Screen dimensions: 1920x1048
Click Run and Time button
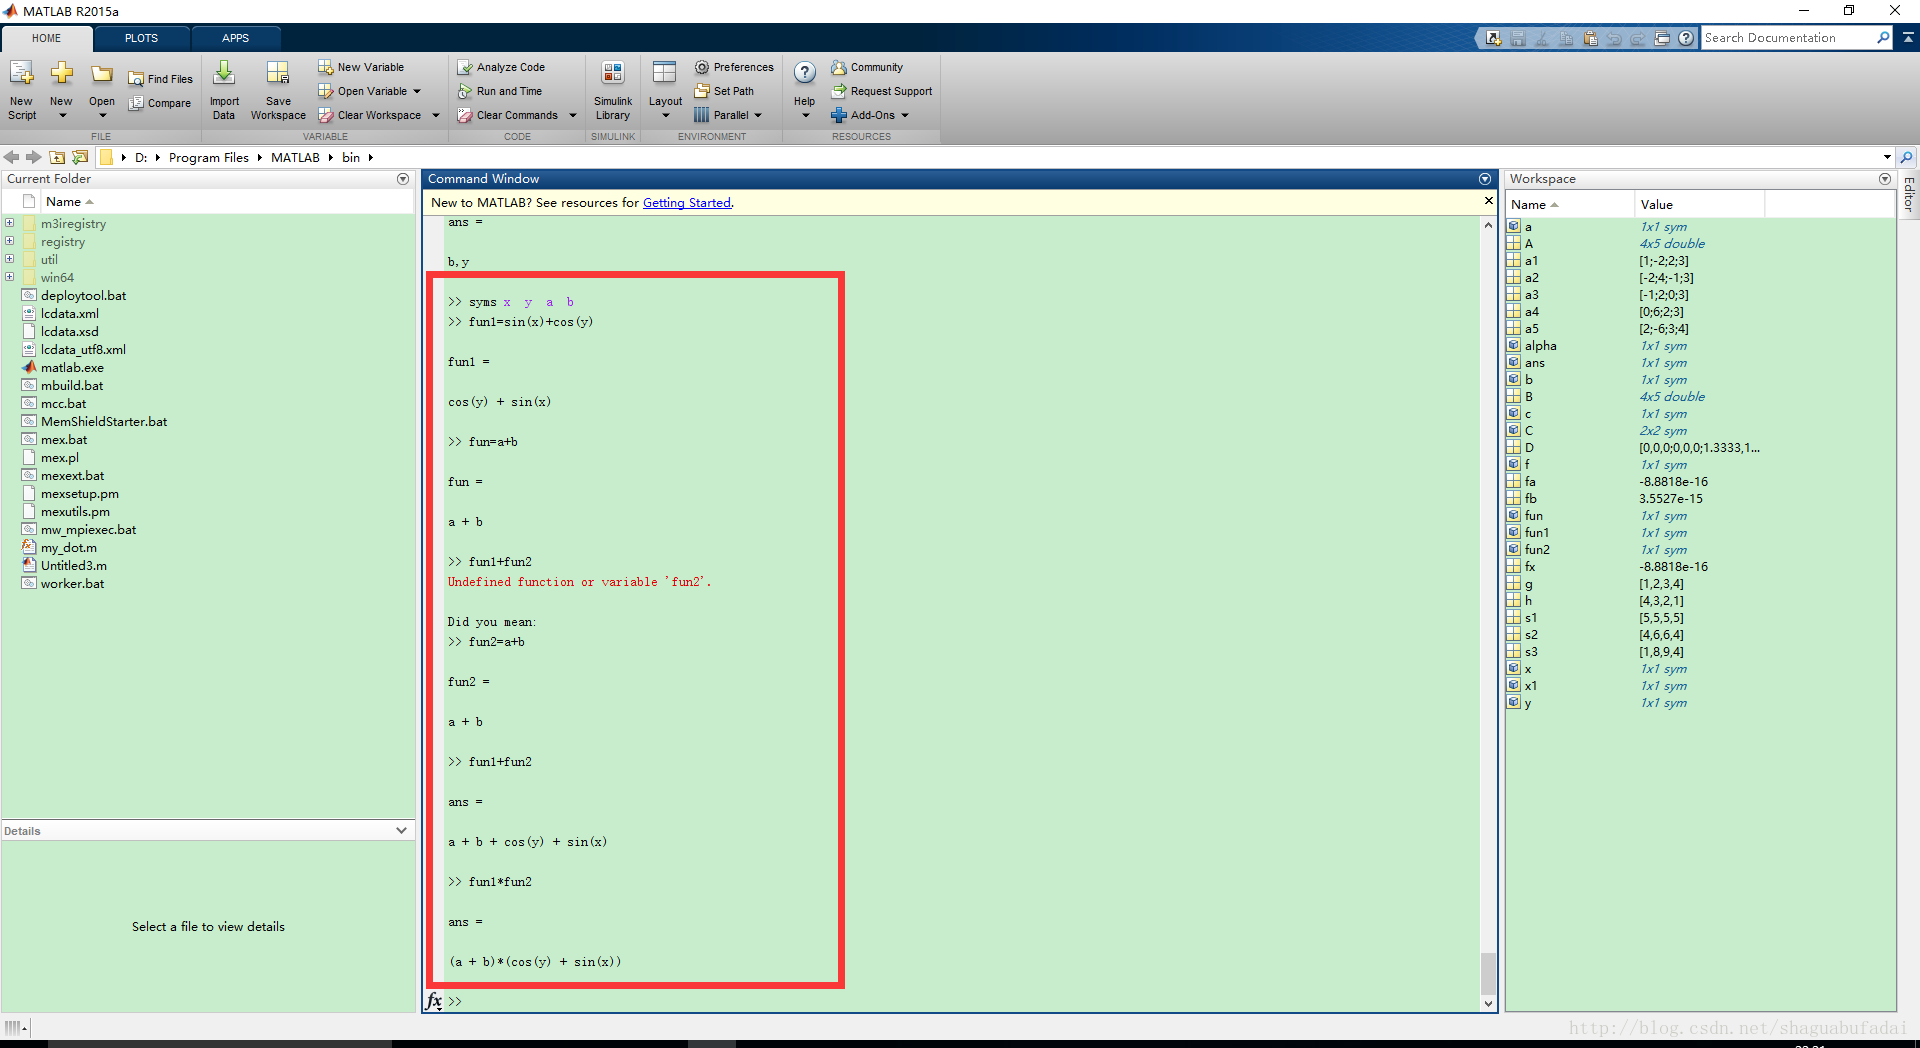tap(500, 91)
